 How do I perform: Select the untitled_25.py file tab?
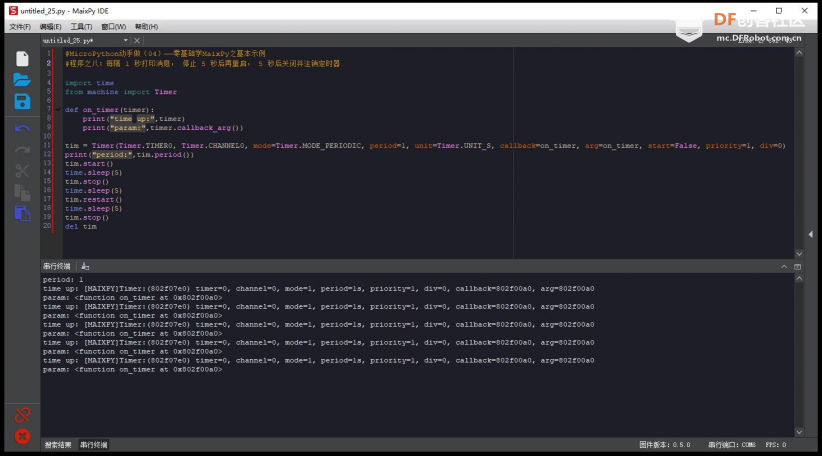pos(68,40)
